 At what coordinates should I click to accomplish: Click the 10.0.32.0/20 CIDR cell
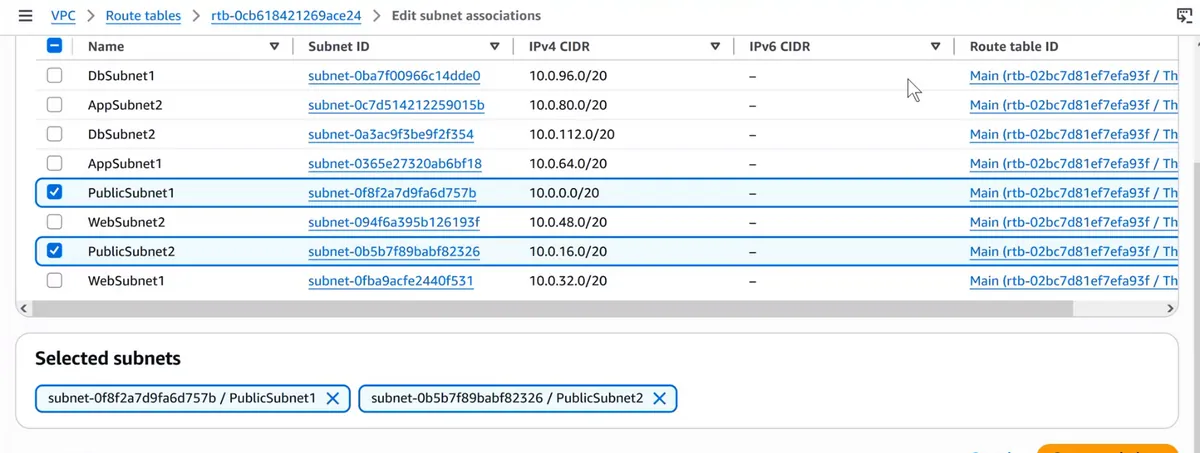[x=566, y=281]
